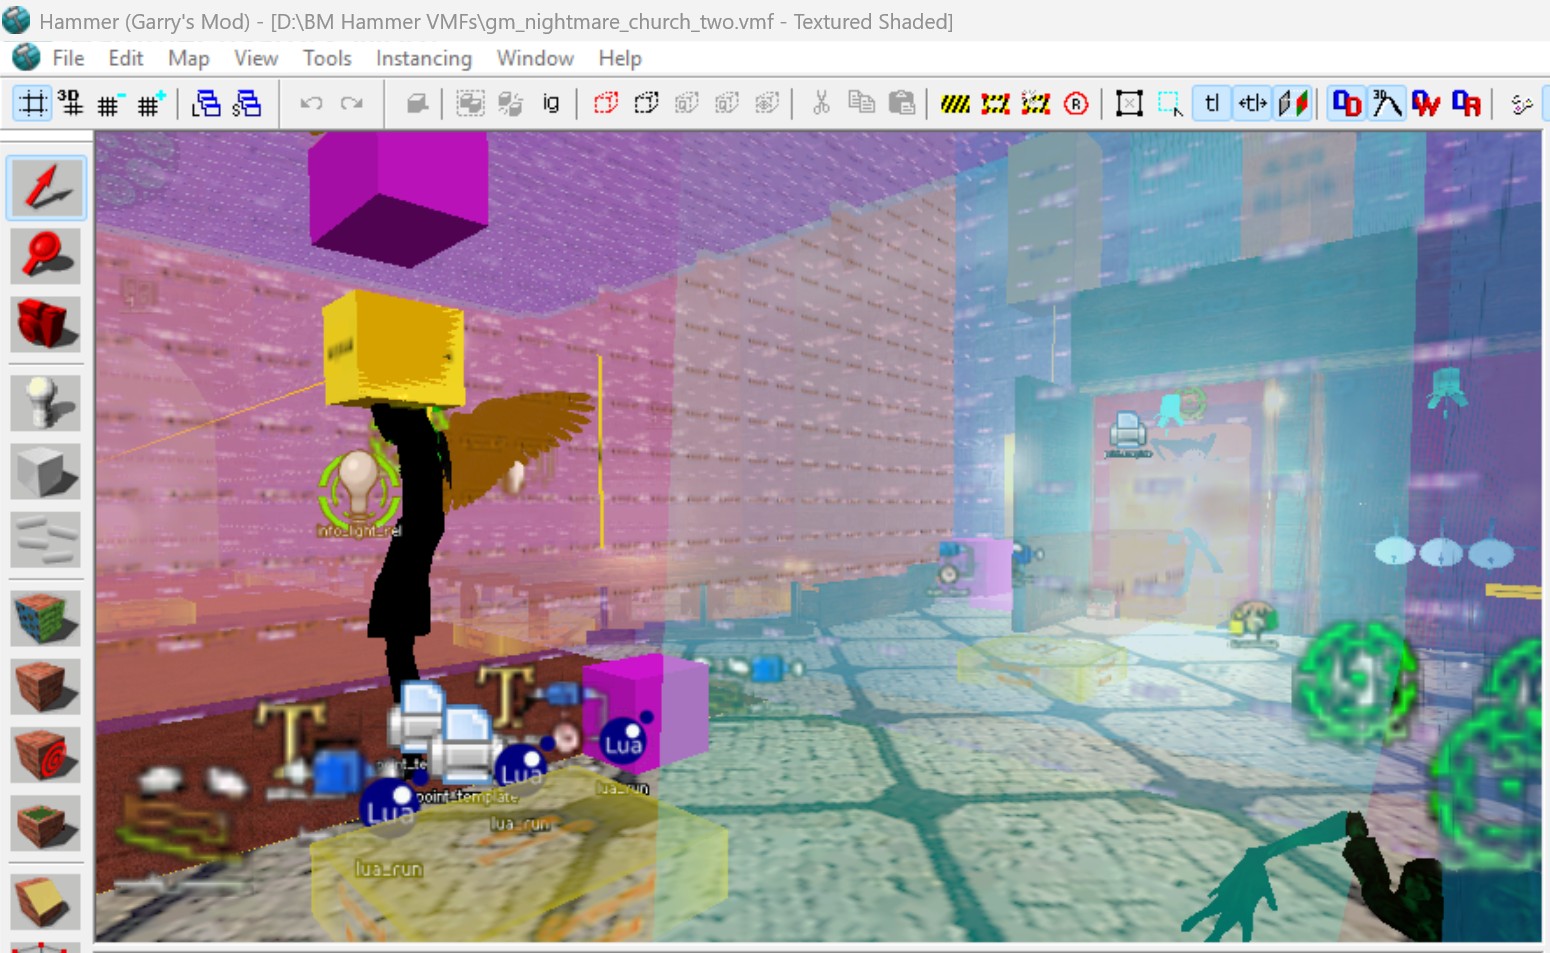1550x953 pixels.
Task: Toggle the 3D grid button
Action: 71,103
